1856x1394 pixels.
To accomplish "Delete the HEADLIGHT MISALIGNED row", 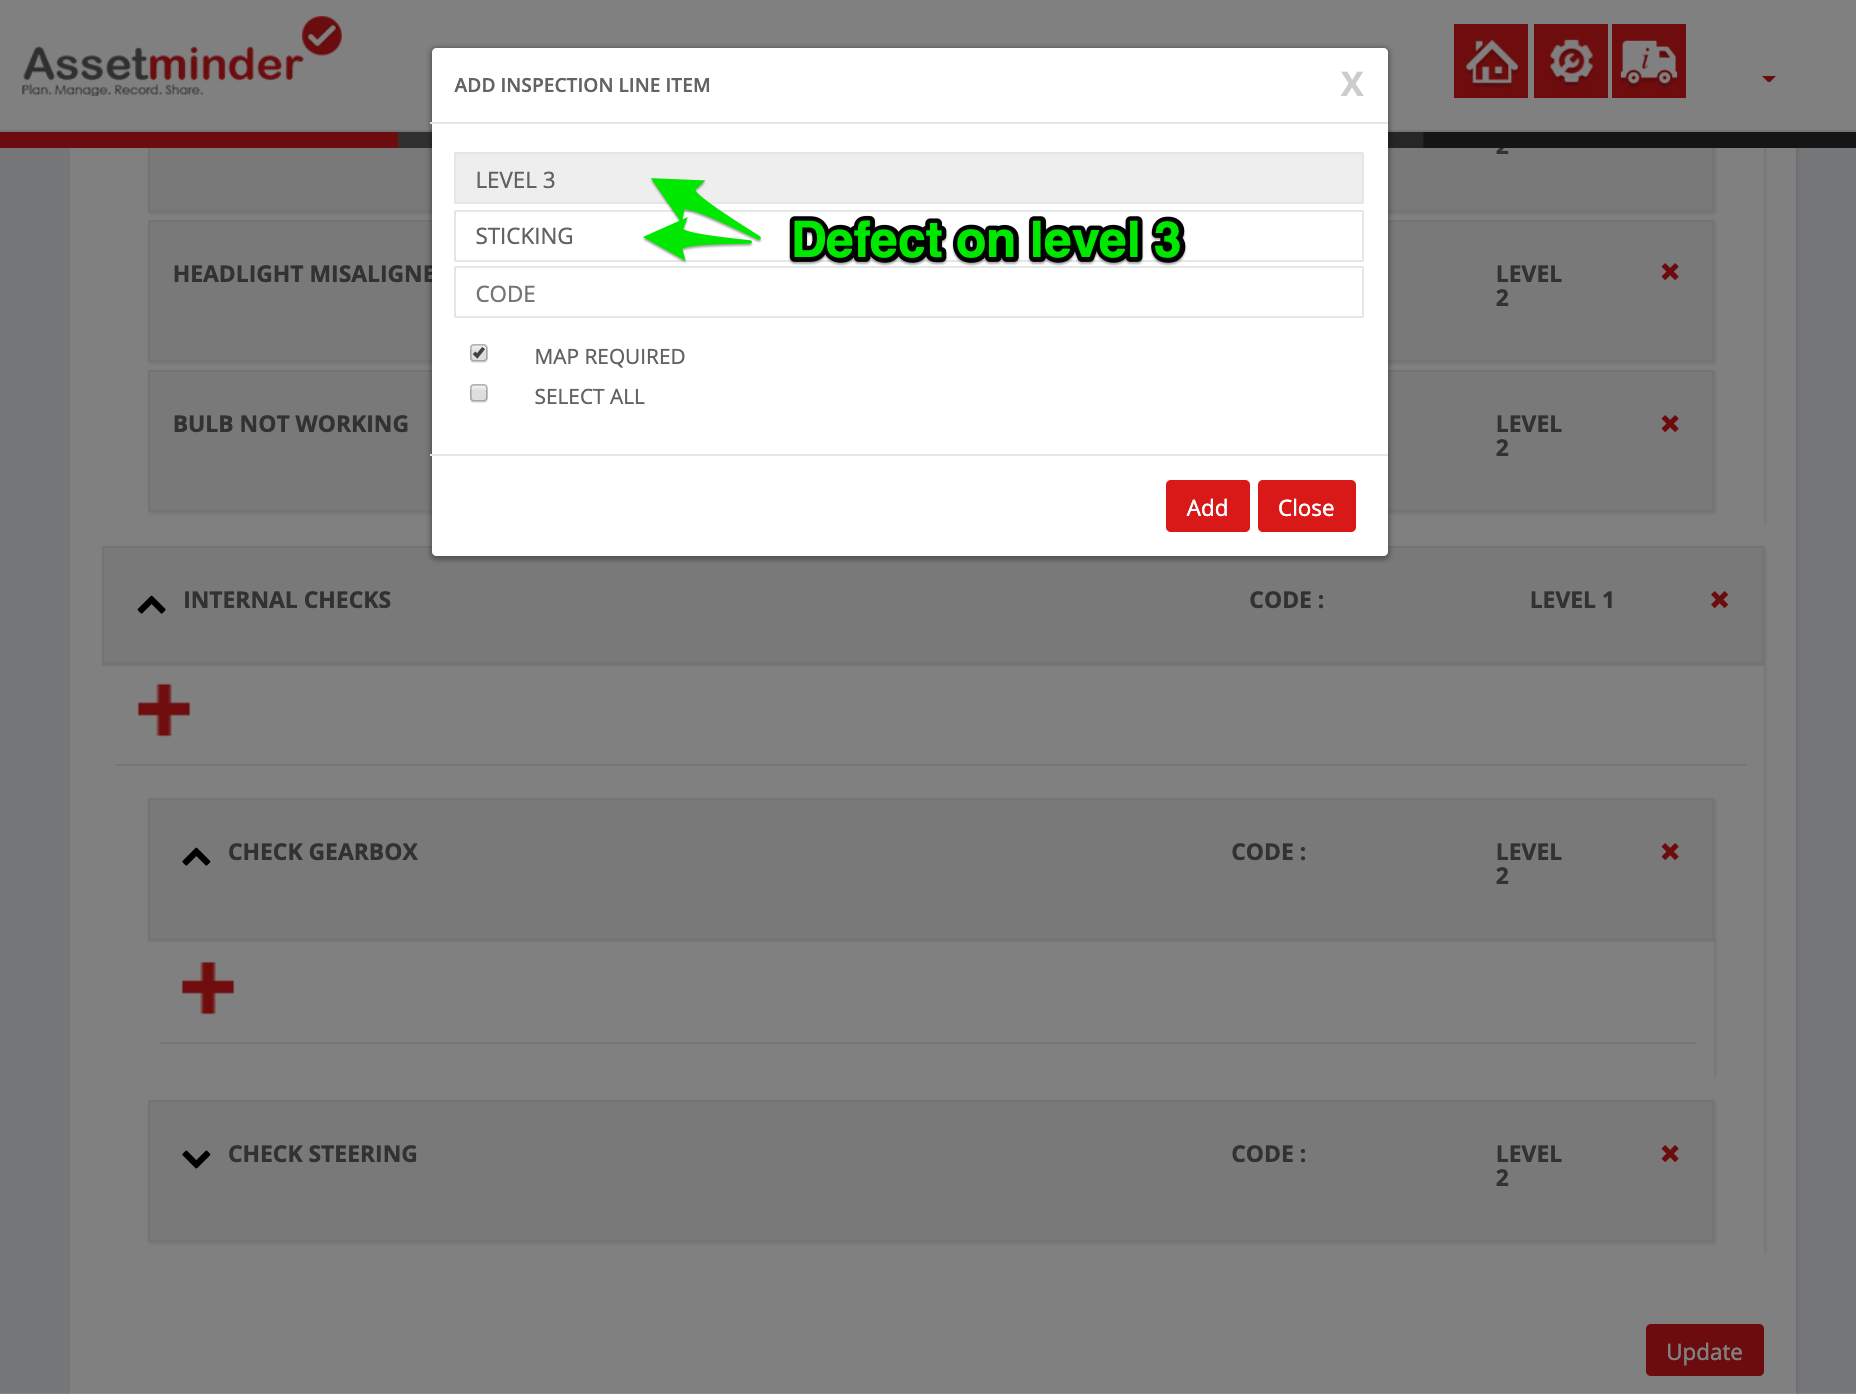I will tap(1670, 272).
